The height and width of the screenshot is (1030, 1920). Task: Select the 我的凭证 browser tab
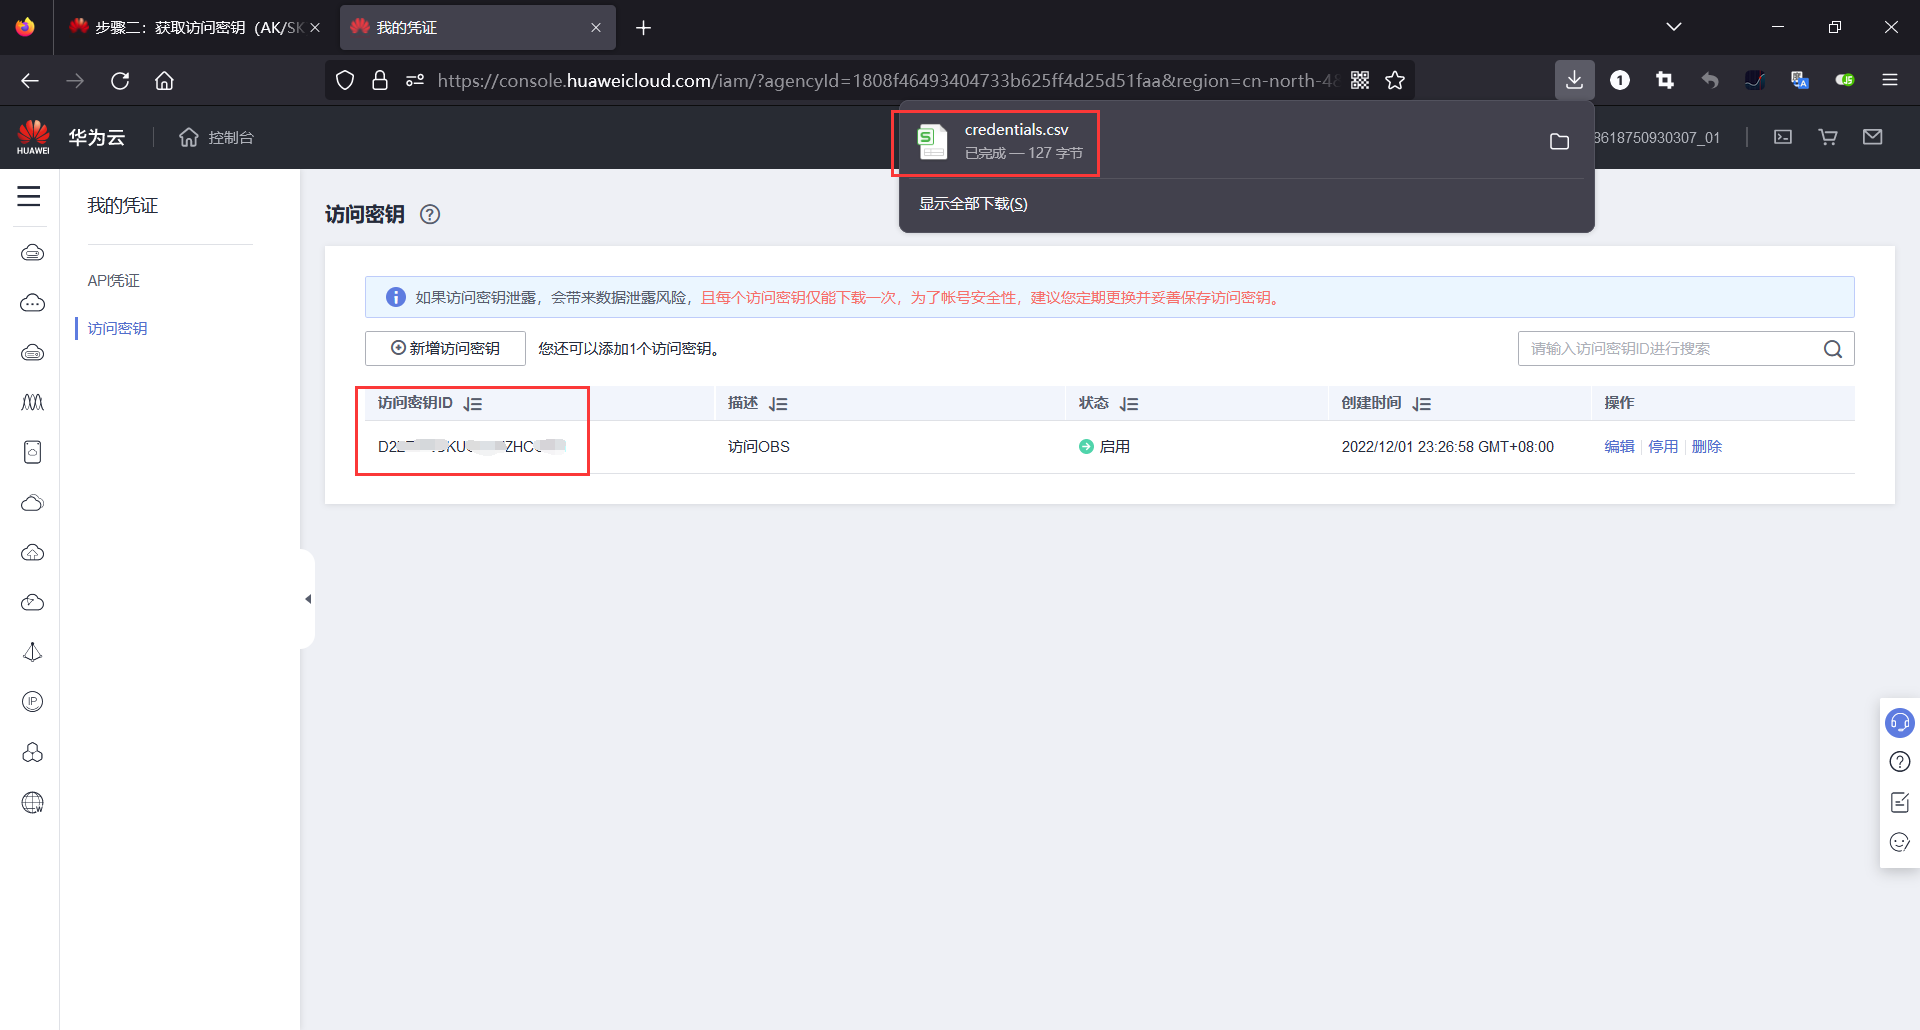click(477, 27)
